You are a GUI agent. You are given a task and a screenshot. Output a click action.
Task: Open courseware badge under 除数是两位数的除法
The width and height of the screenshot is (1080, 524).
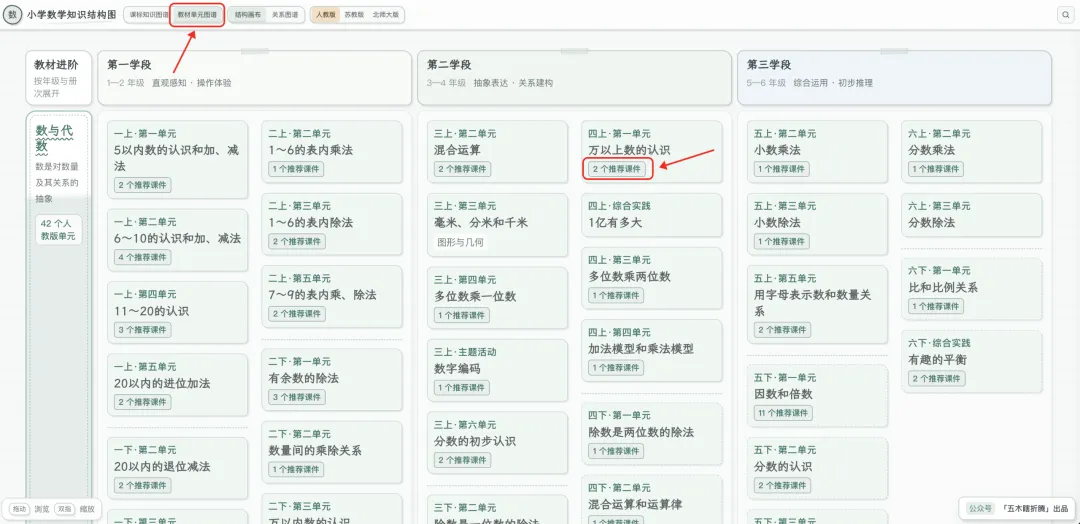click(616, 451)
